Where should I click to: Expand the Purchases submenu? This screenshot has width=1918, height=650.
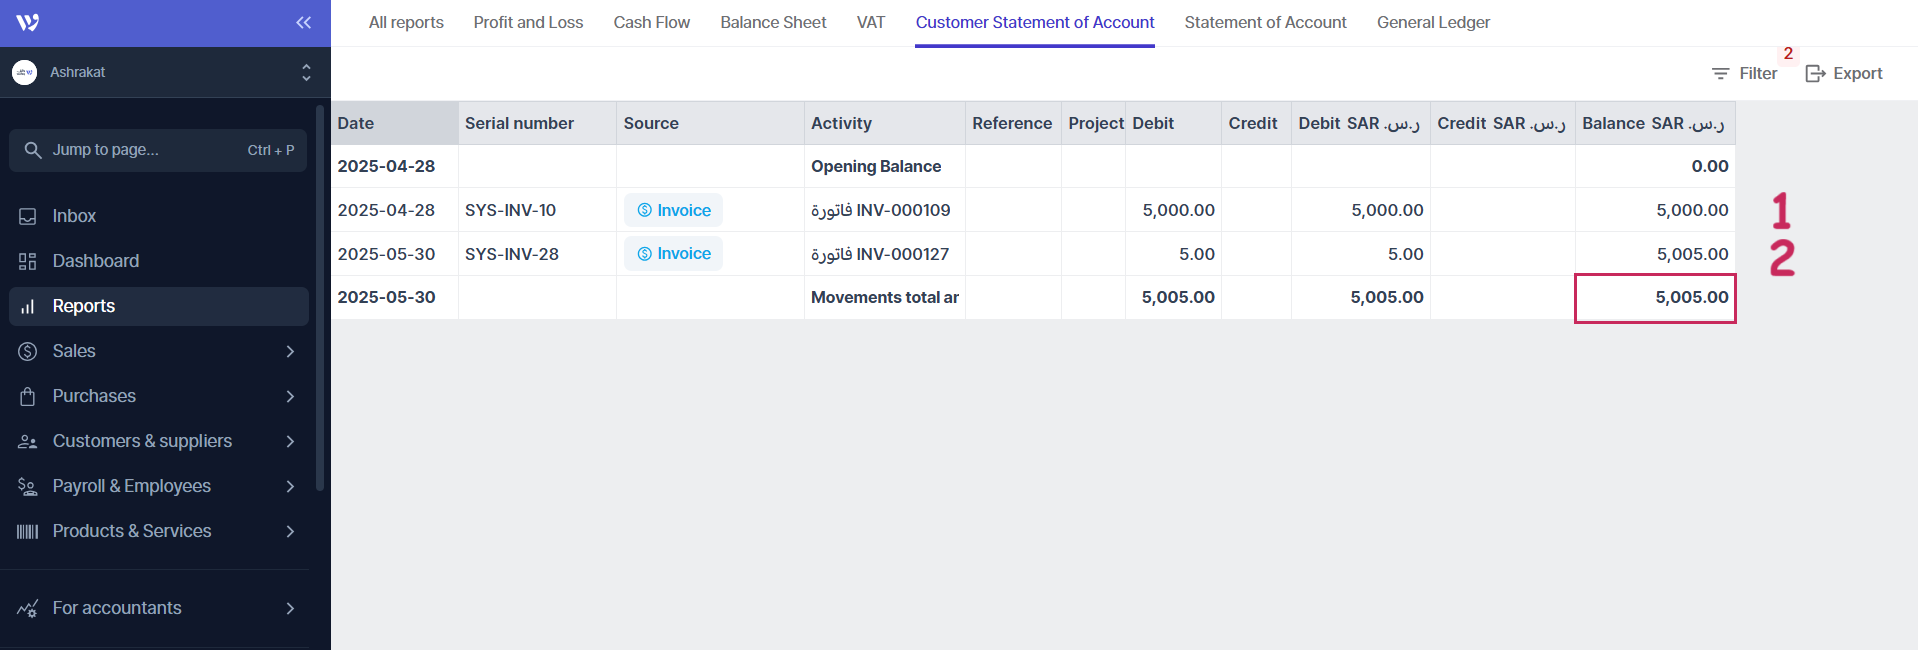(290, 396)
